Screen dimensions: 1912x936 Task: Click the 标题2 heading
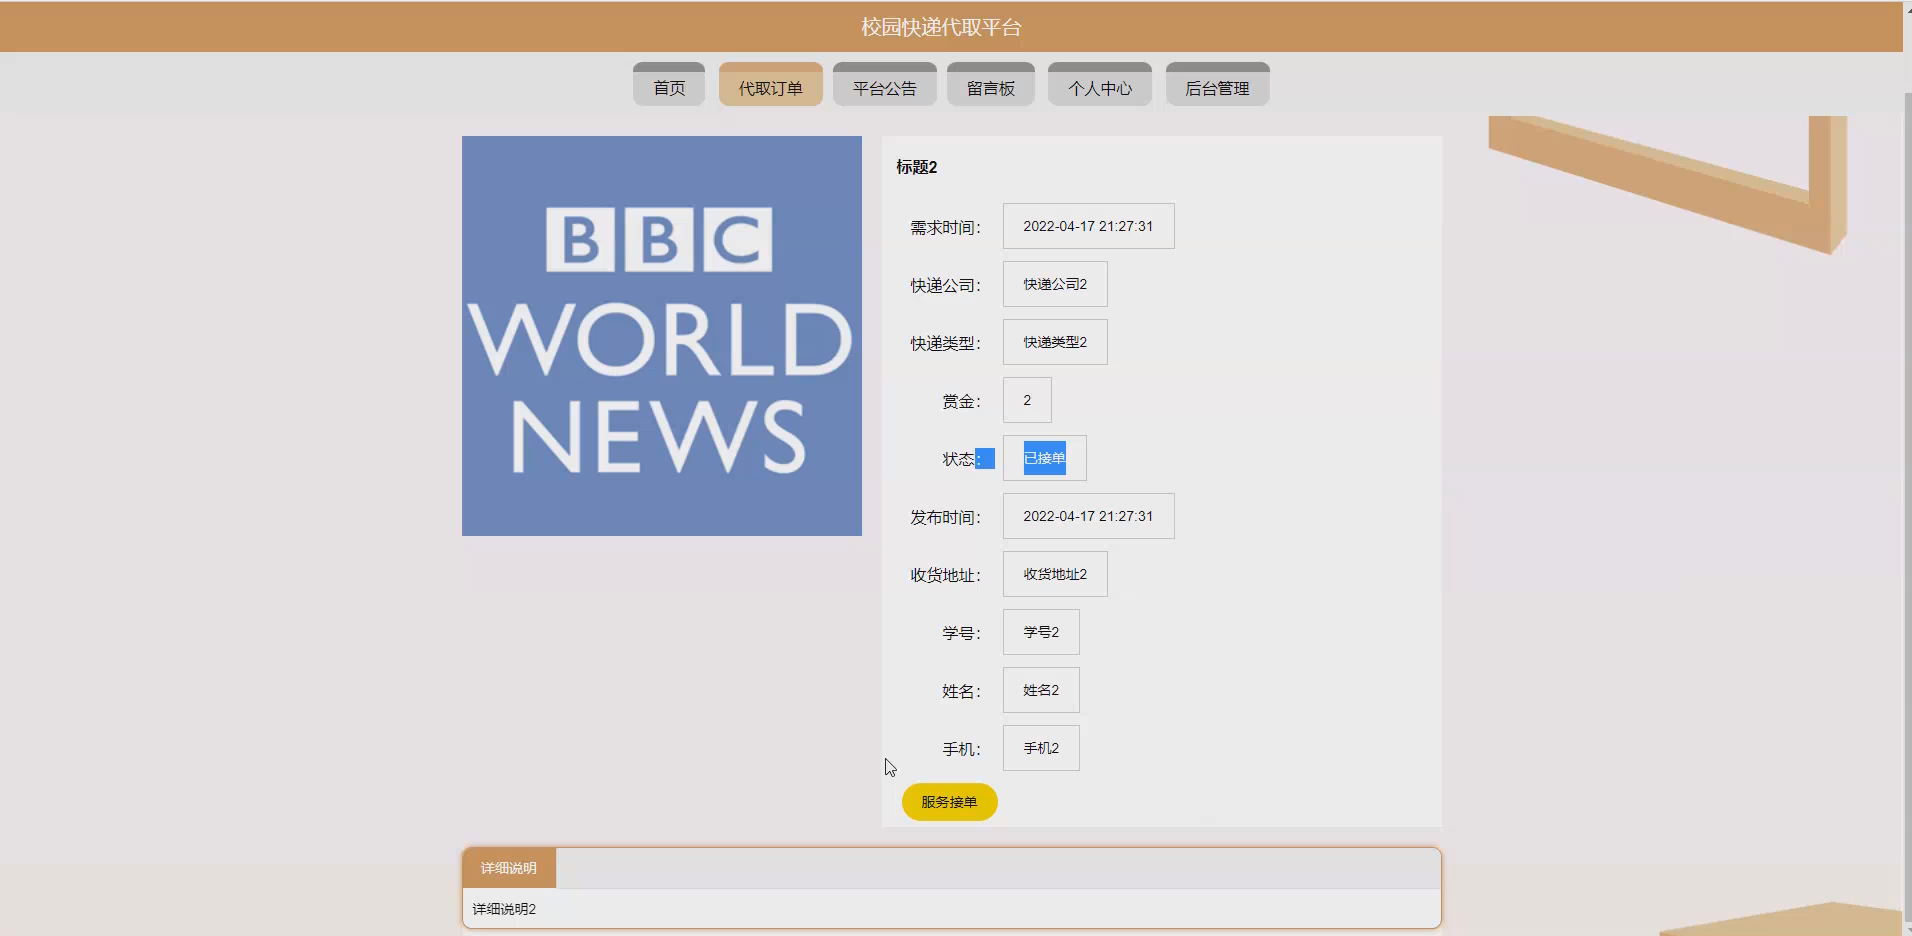916,167
